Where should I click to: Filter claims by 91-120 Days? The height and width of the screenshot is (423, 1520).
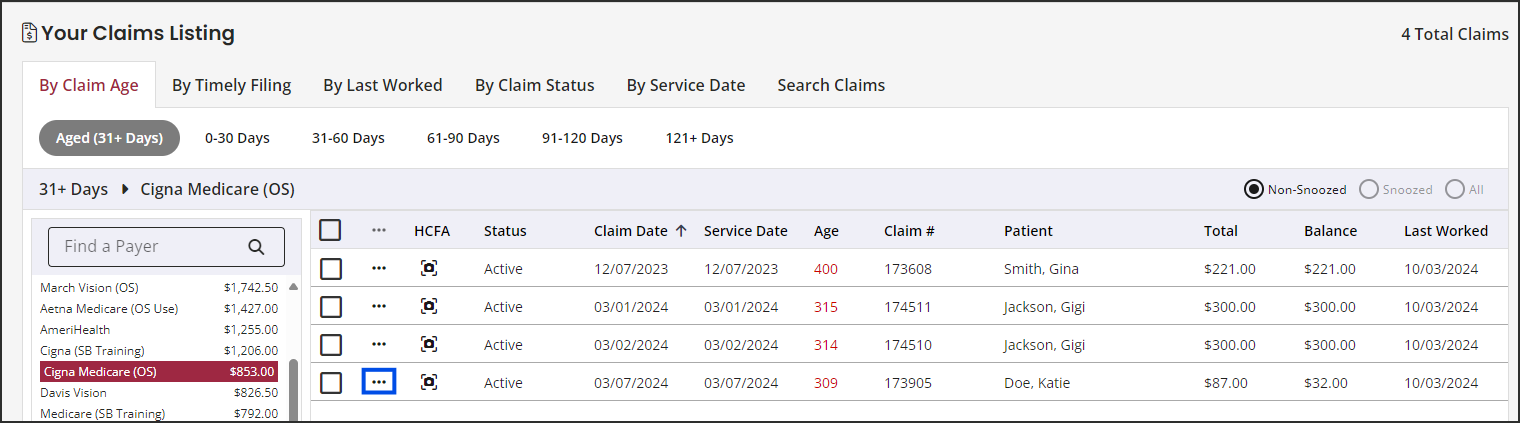pyautogui.click(x=582, y=138)
